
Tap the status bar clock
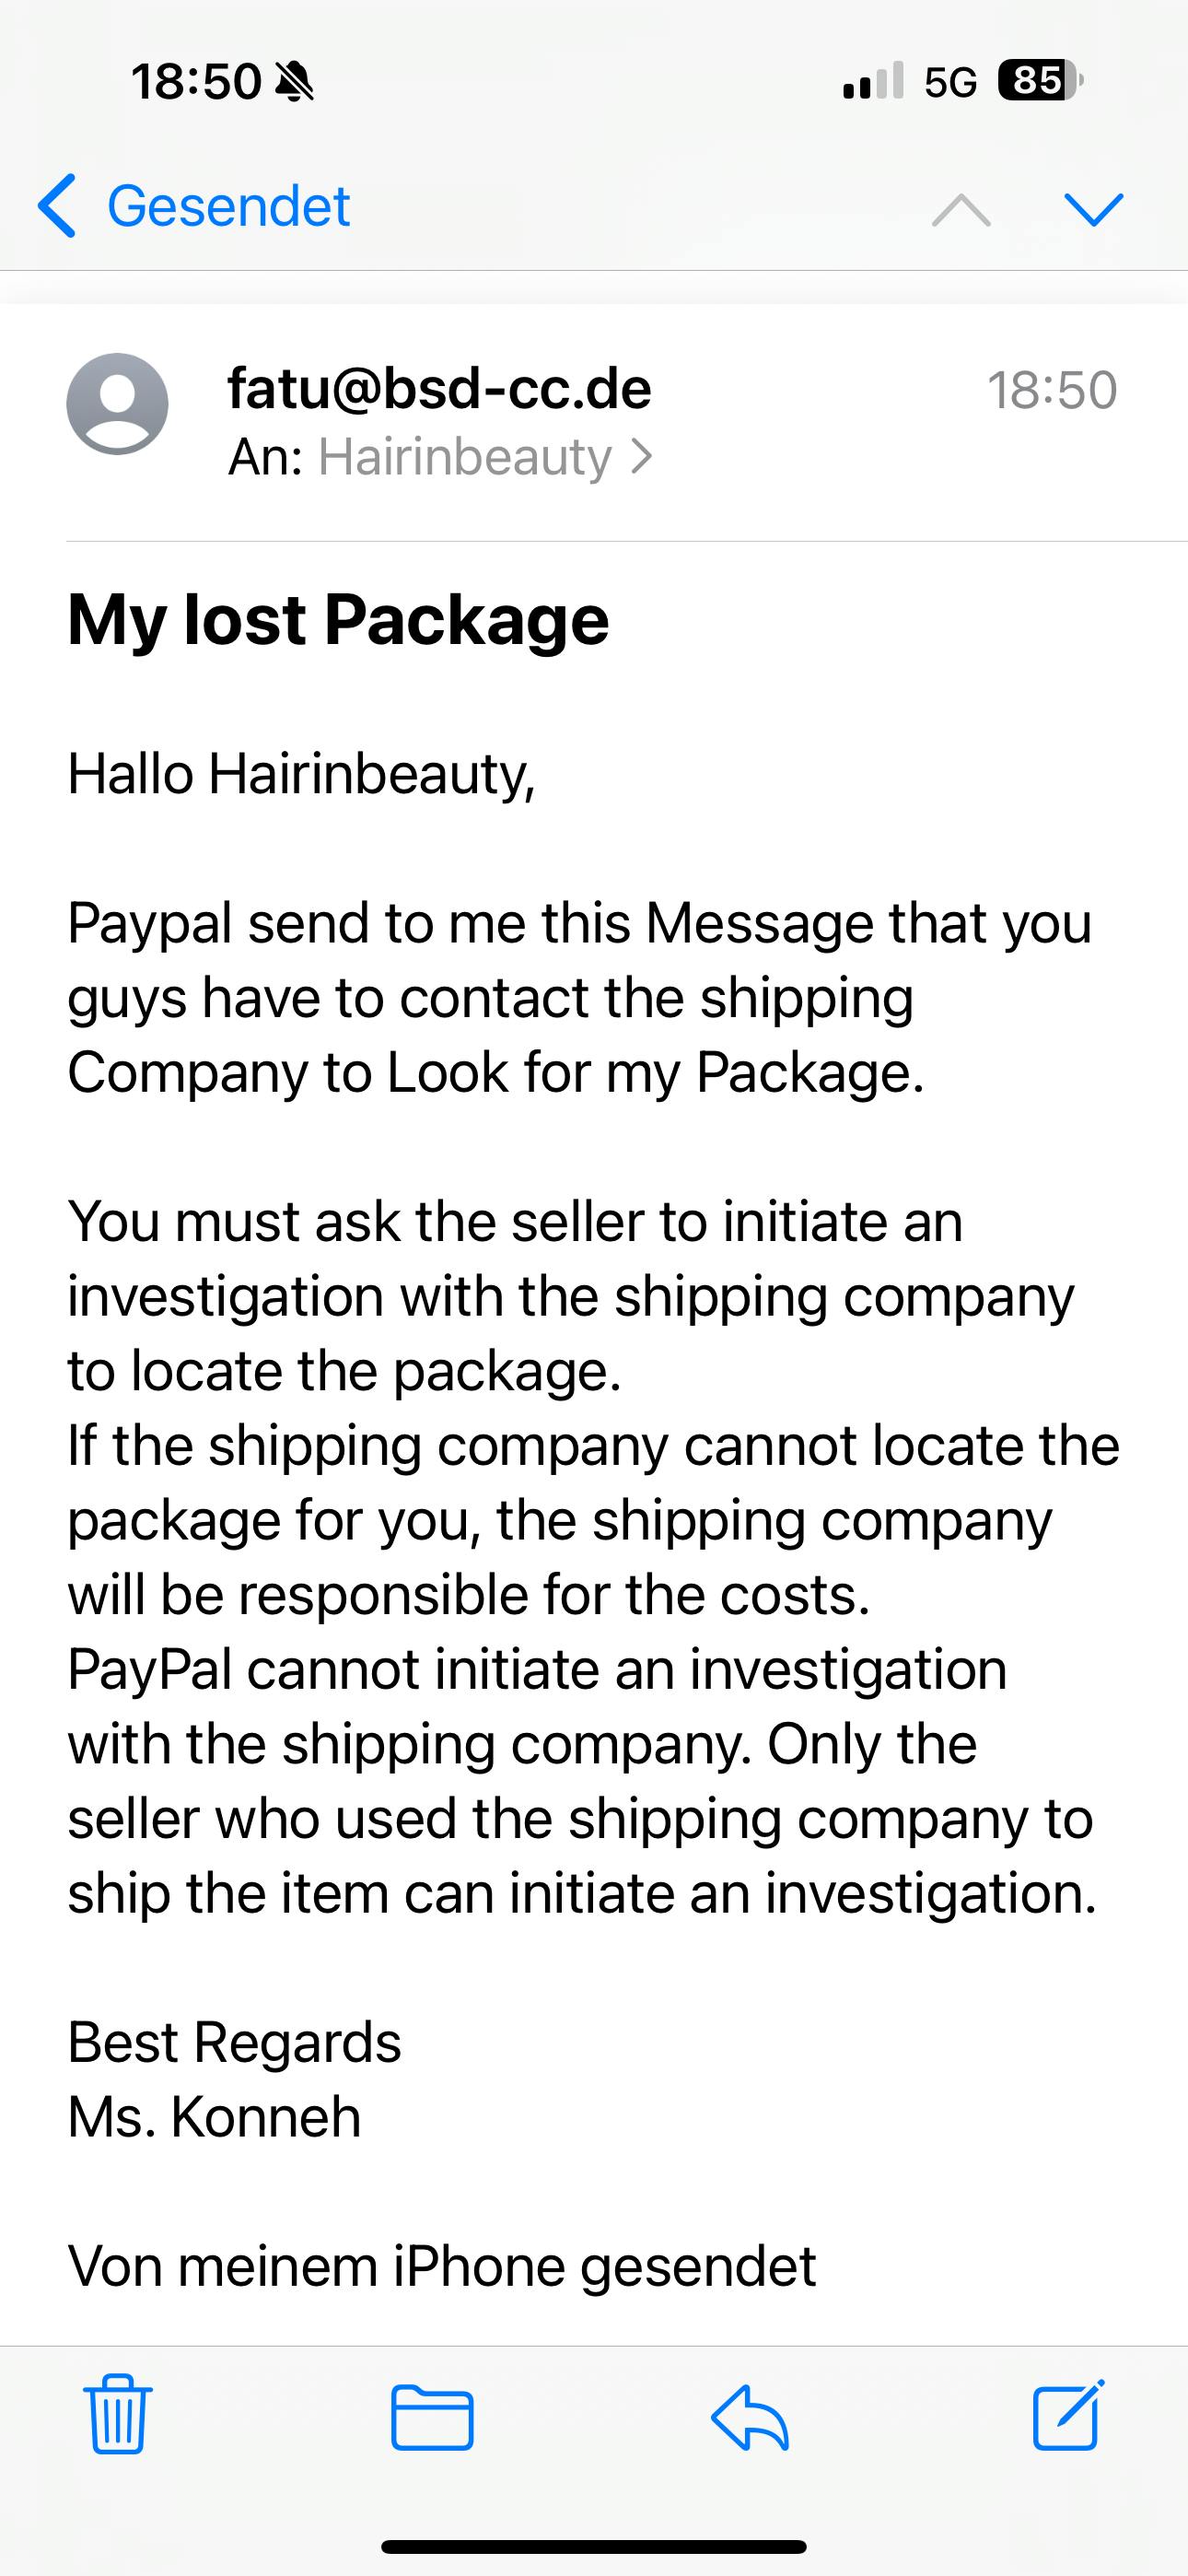[x=196, y=81]
